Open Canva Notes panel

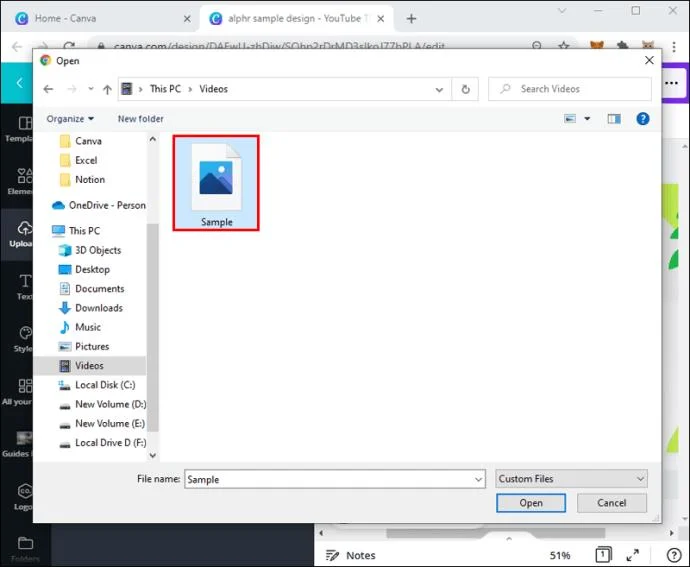350,556
